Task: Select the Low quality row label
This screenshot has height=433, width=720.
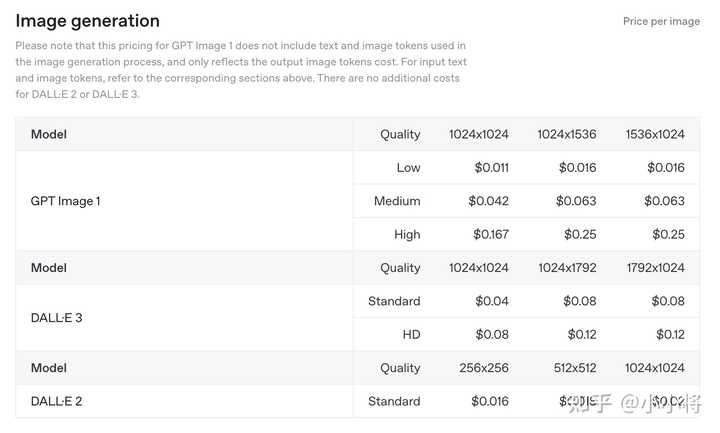Action: pyautogui.click(x=408, y=167)
